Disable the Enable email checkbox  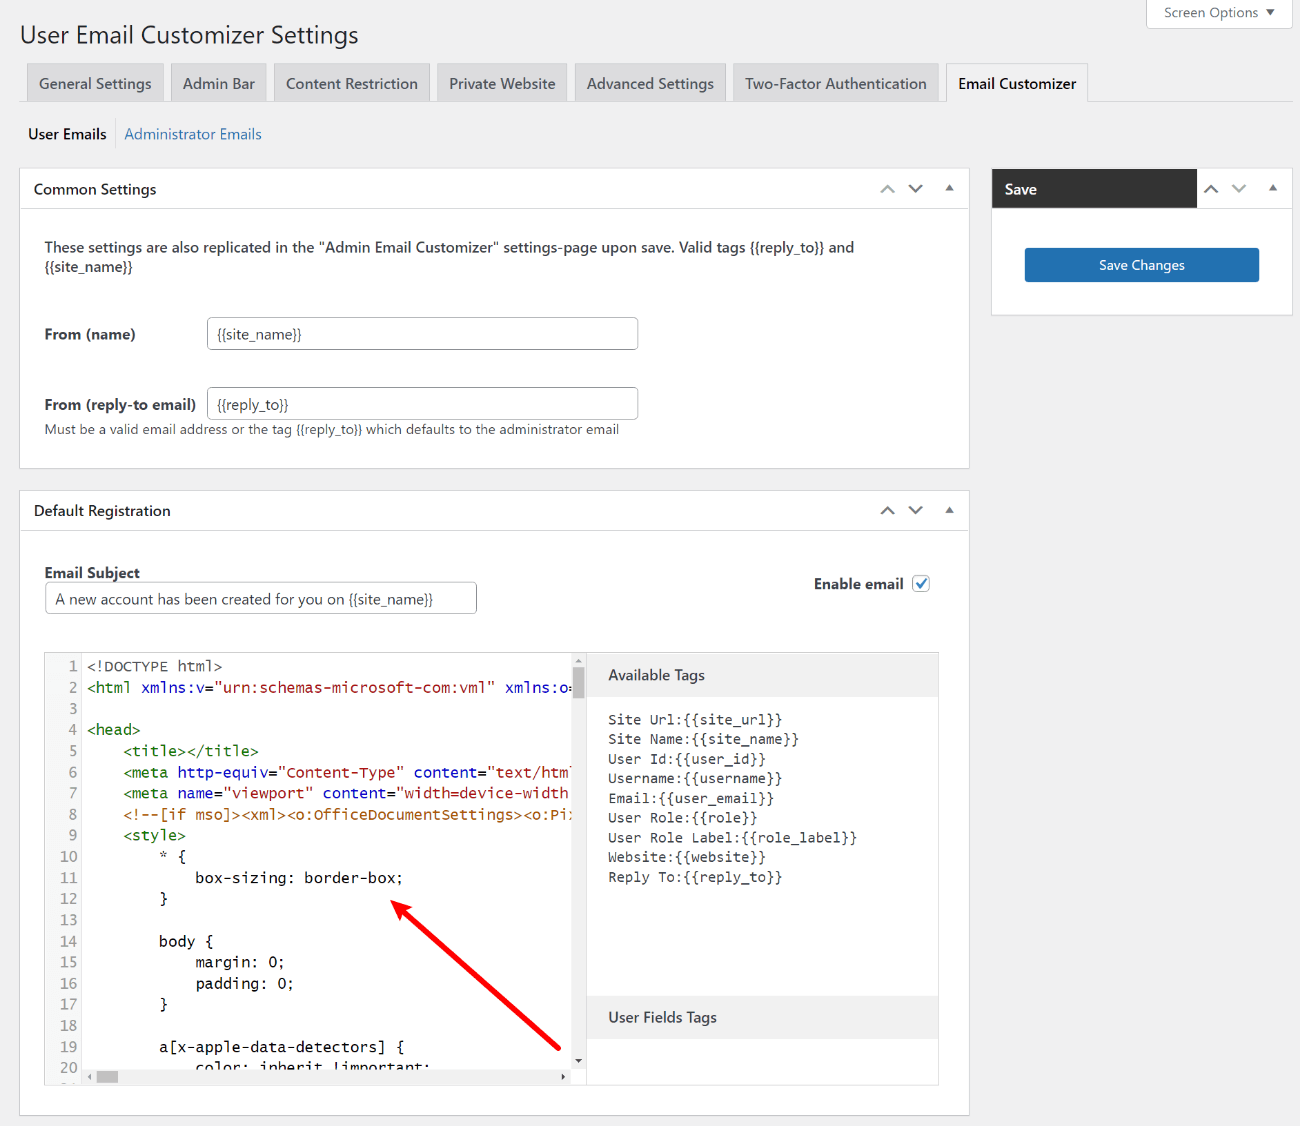pos(921,584)
